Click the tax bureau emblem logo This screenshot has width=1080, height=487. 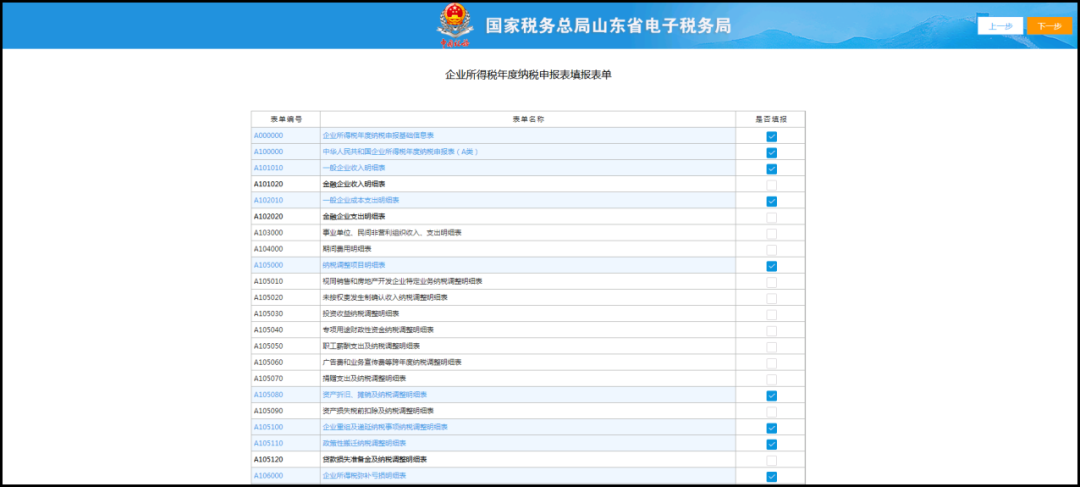pos(455,26)
